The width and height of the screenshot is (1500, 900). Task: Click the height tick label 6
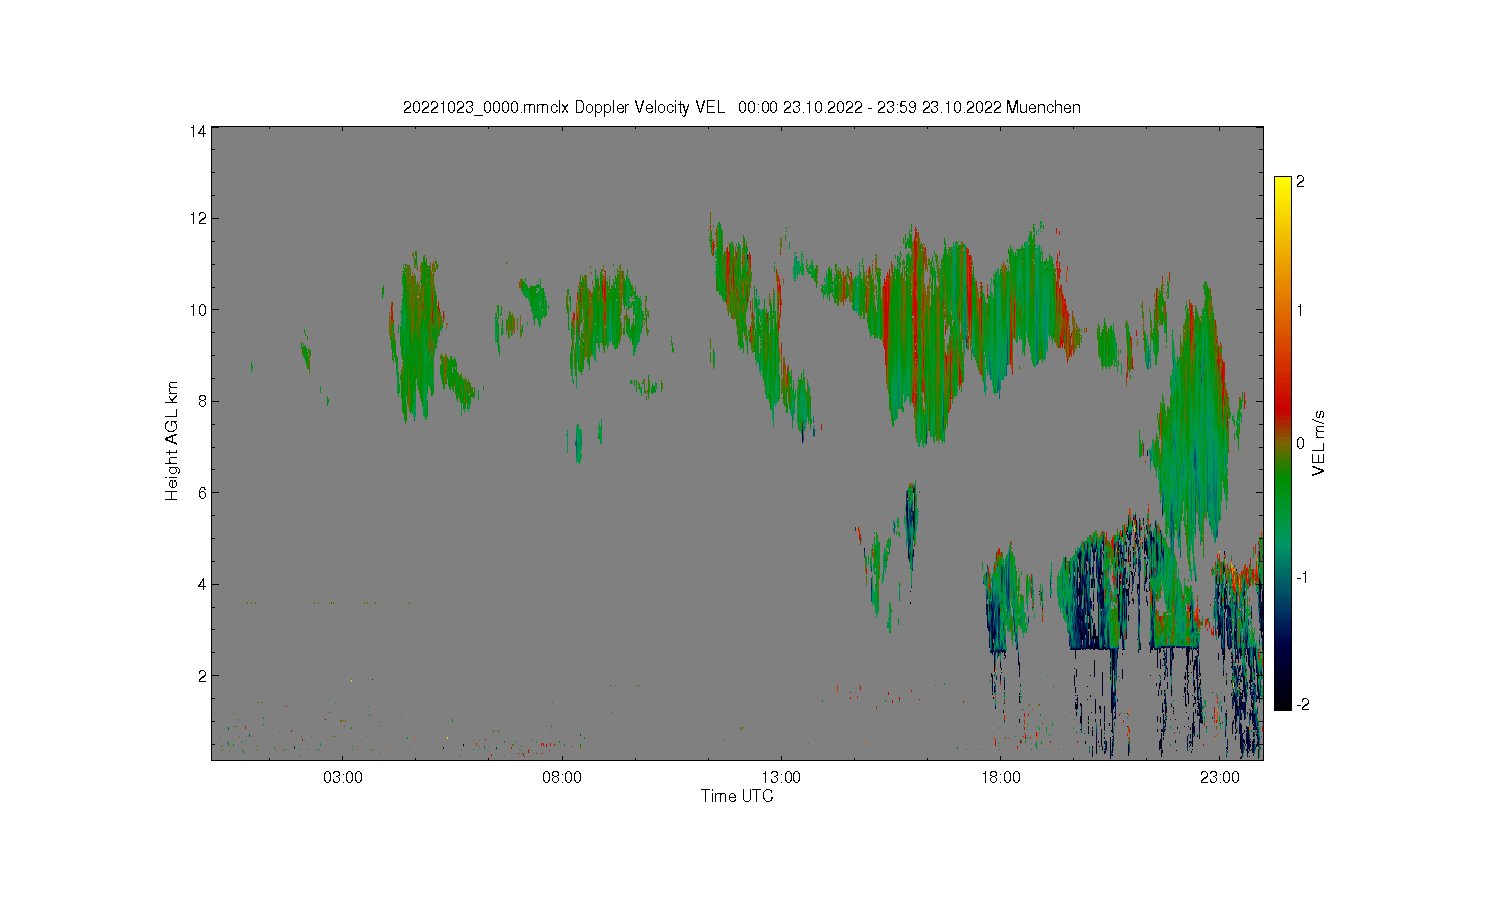pos(201,493)
